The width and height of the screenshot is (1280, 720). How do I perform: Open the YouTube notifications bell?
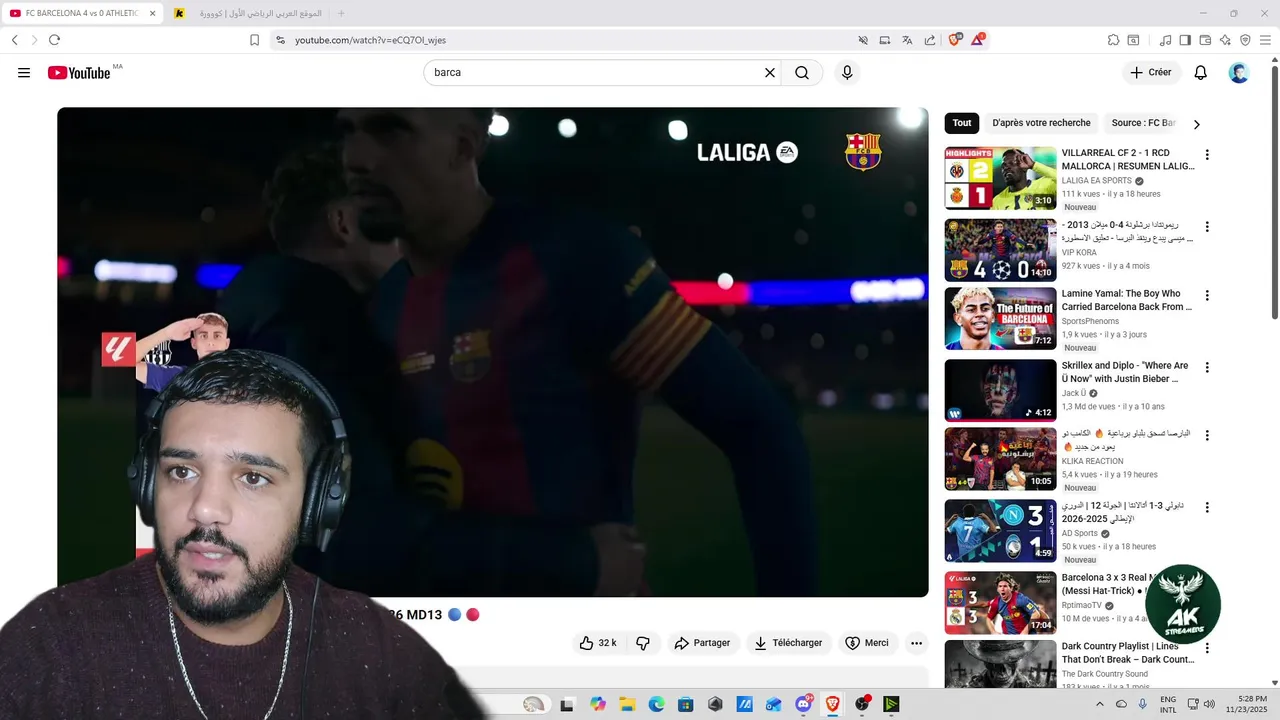pyautogui.click(x=1201, y=73)
